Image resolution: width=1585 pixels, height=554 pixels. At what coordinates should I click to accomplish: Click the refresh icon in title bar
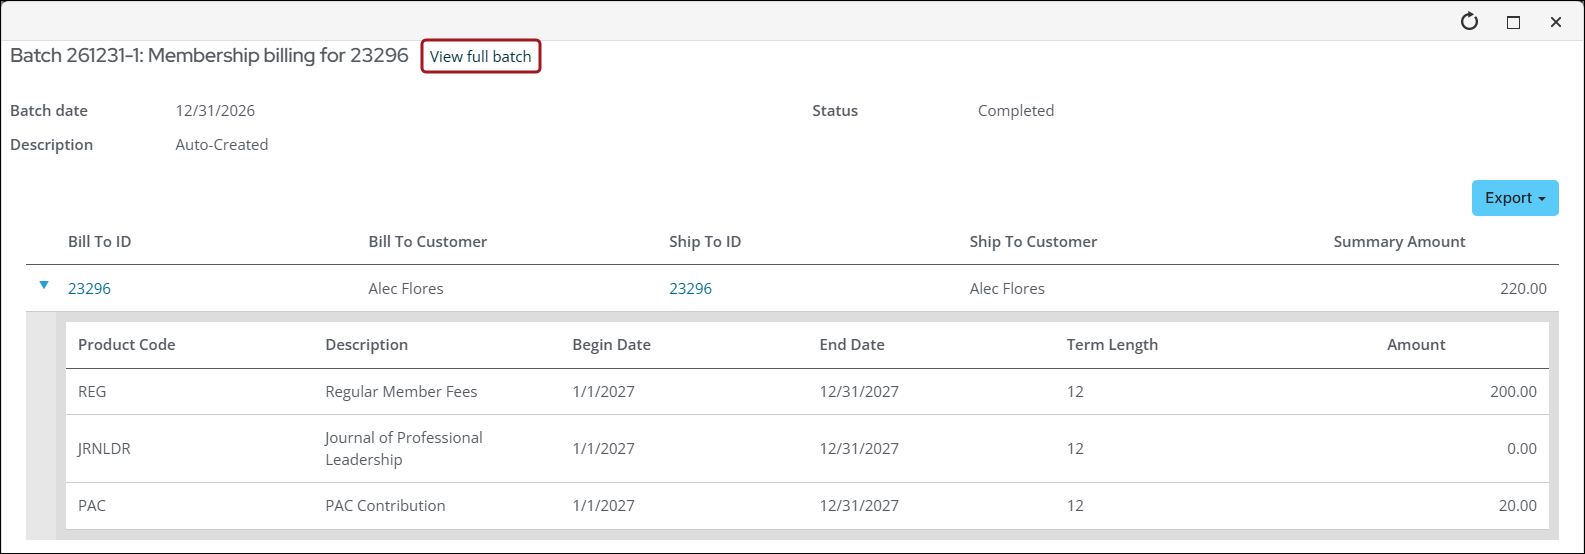pos(1469,22)
